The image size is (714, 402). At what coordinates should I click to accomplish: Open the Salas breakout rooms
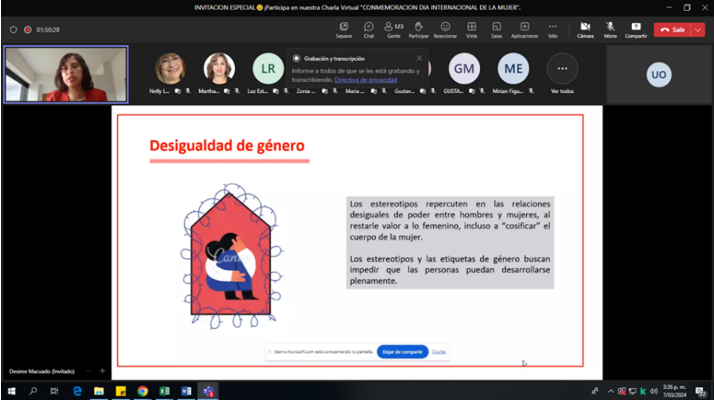coord(496,30)
